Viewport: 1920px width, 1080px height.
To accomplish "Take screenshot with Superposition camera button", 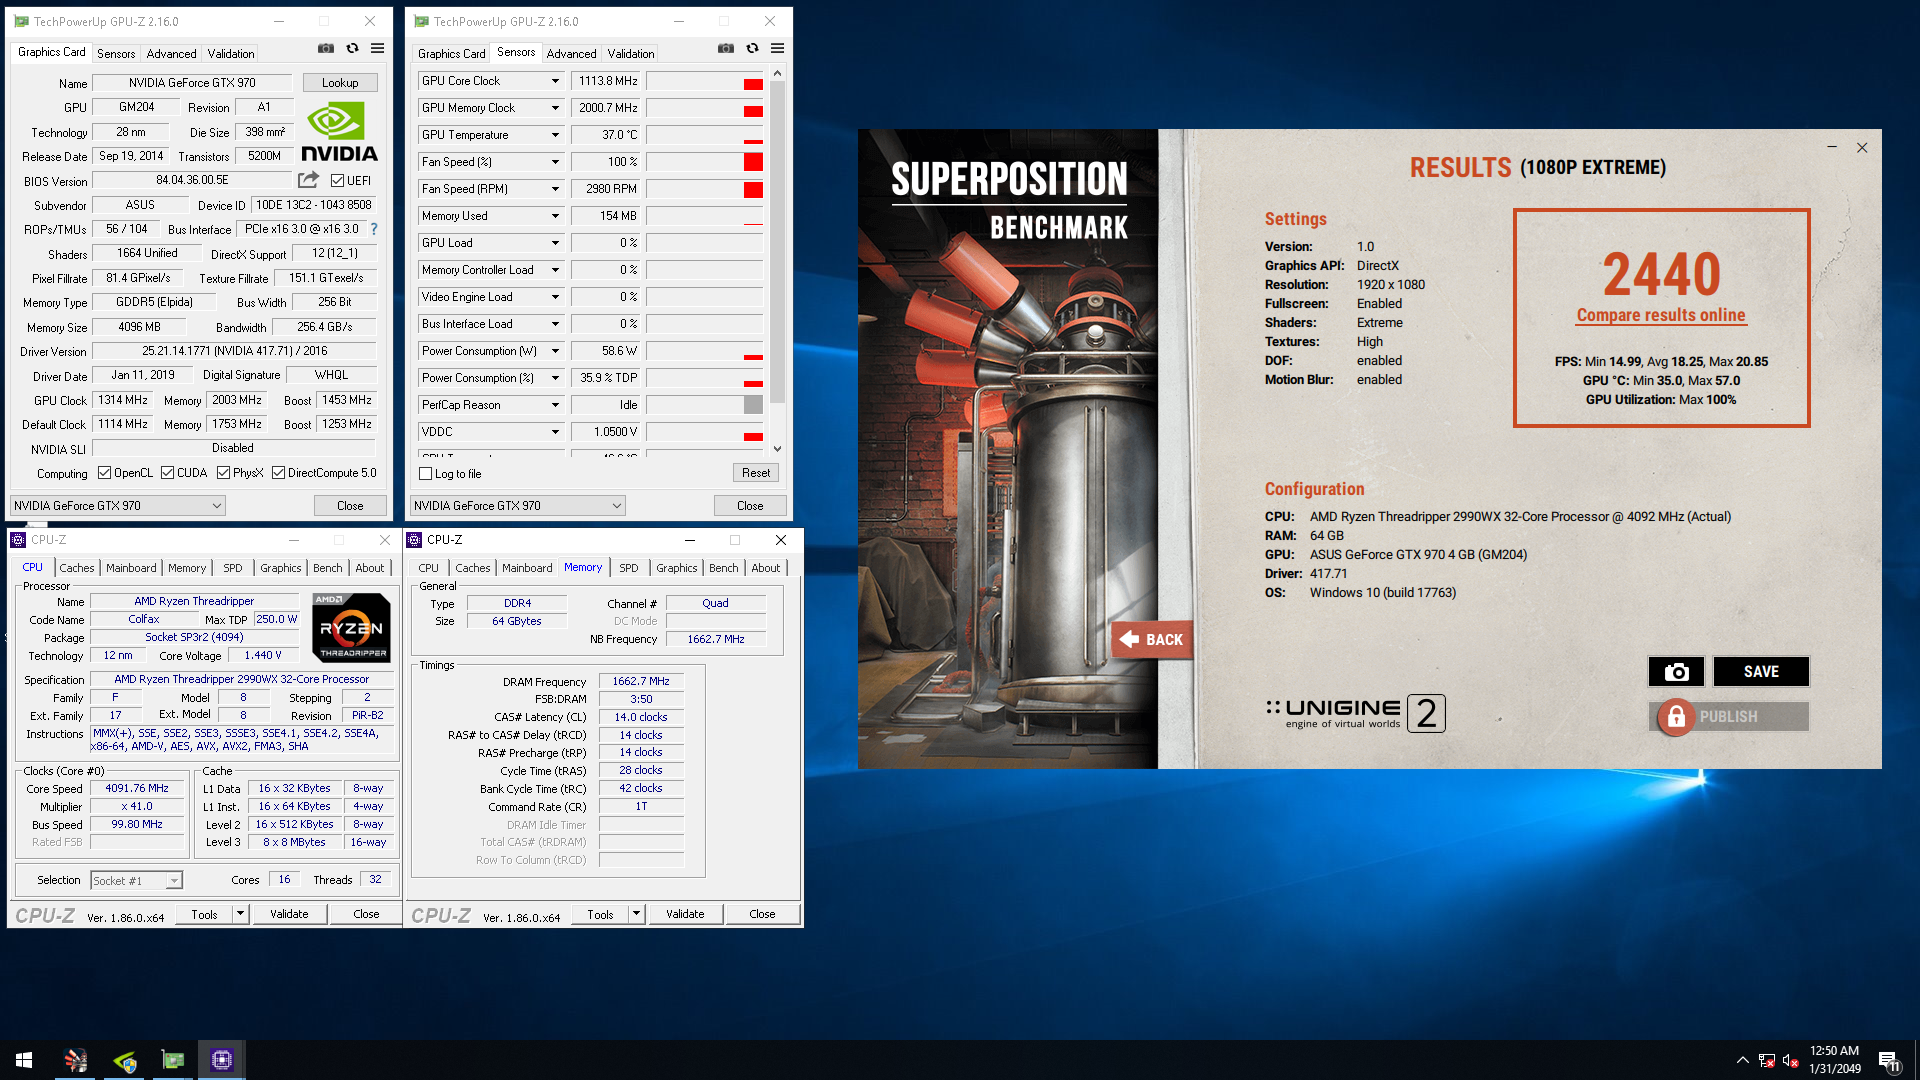I will coord(1676,672).
